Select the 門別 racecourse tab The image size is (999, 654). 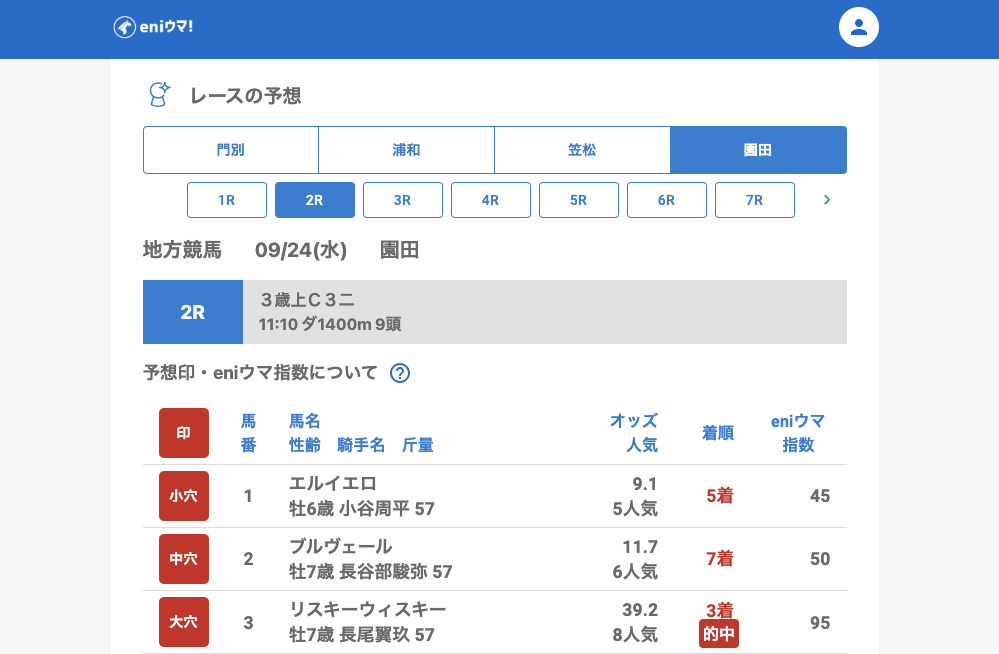click(x=231, y=150)
